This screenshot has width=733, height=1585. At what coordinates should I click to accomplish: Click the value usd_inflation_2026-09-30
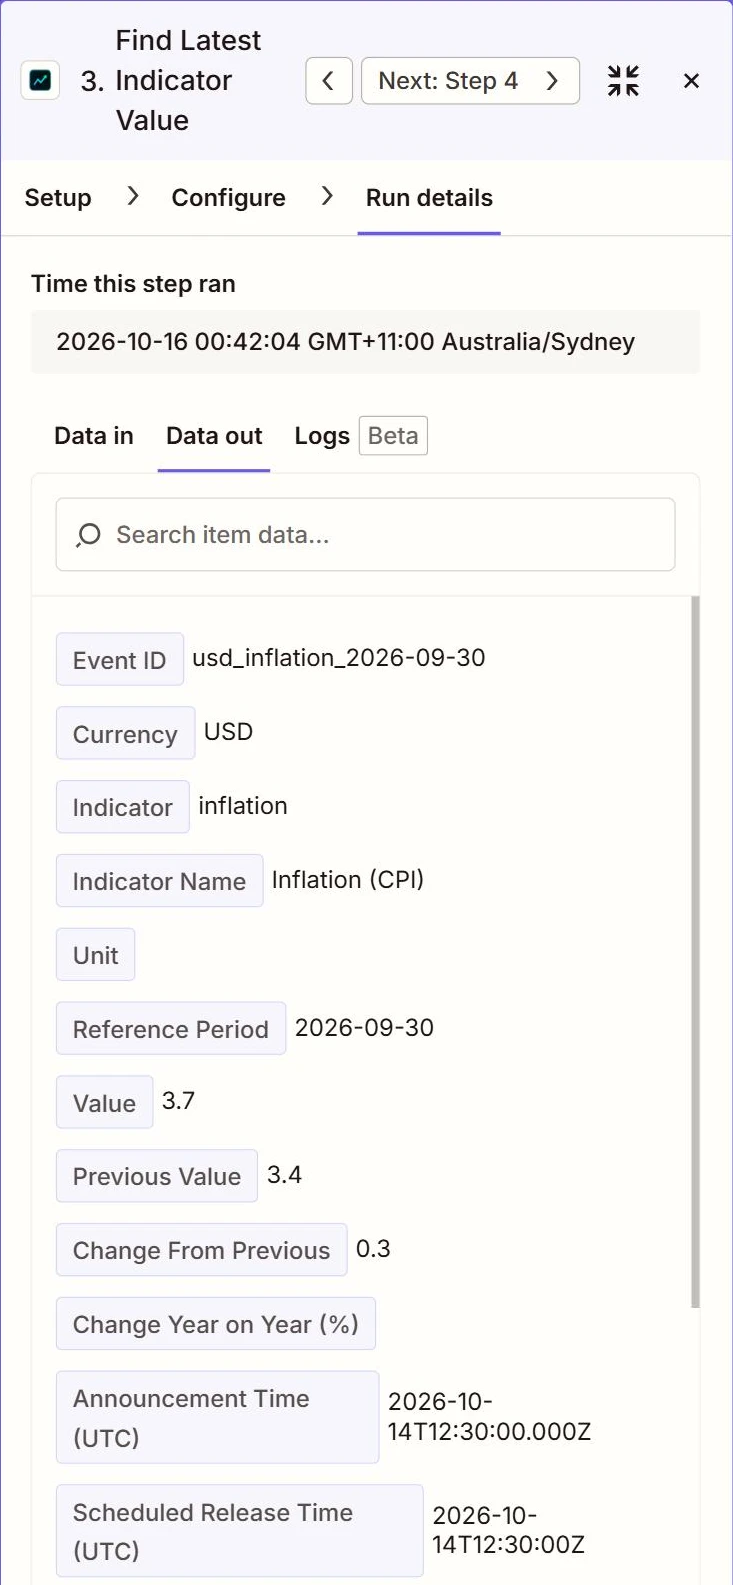[339, 658]
